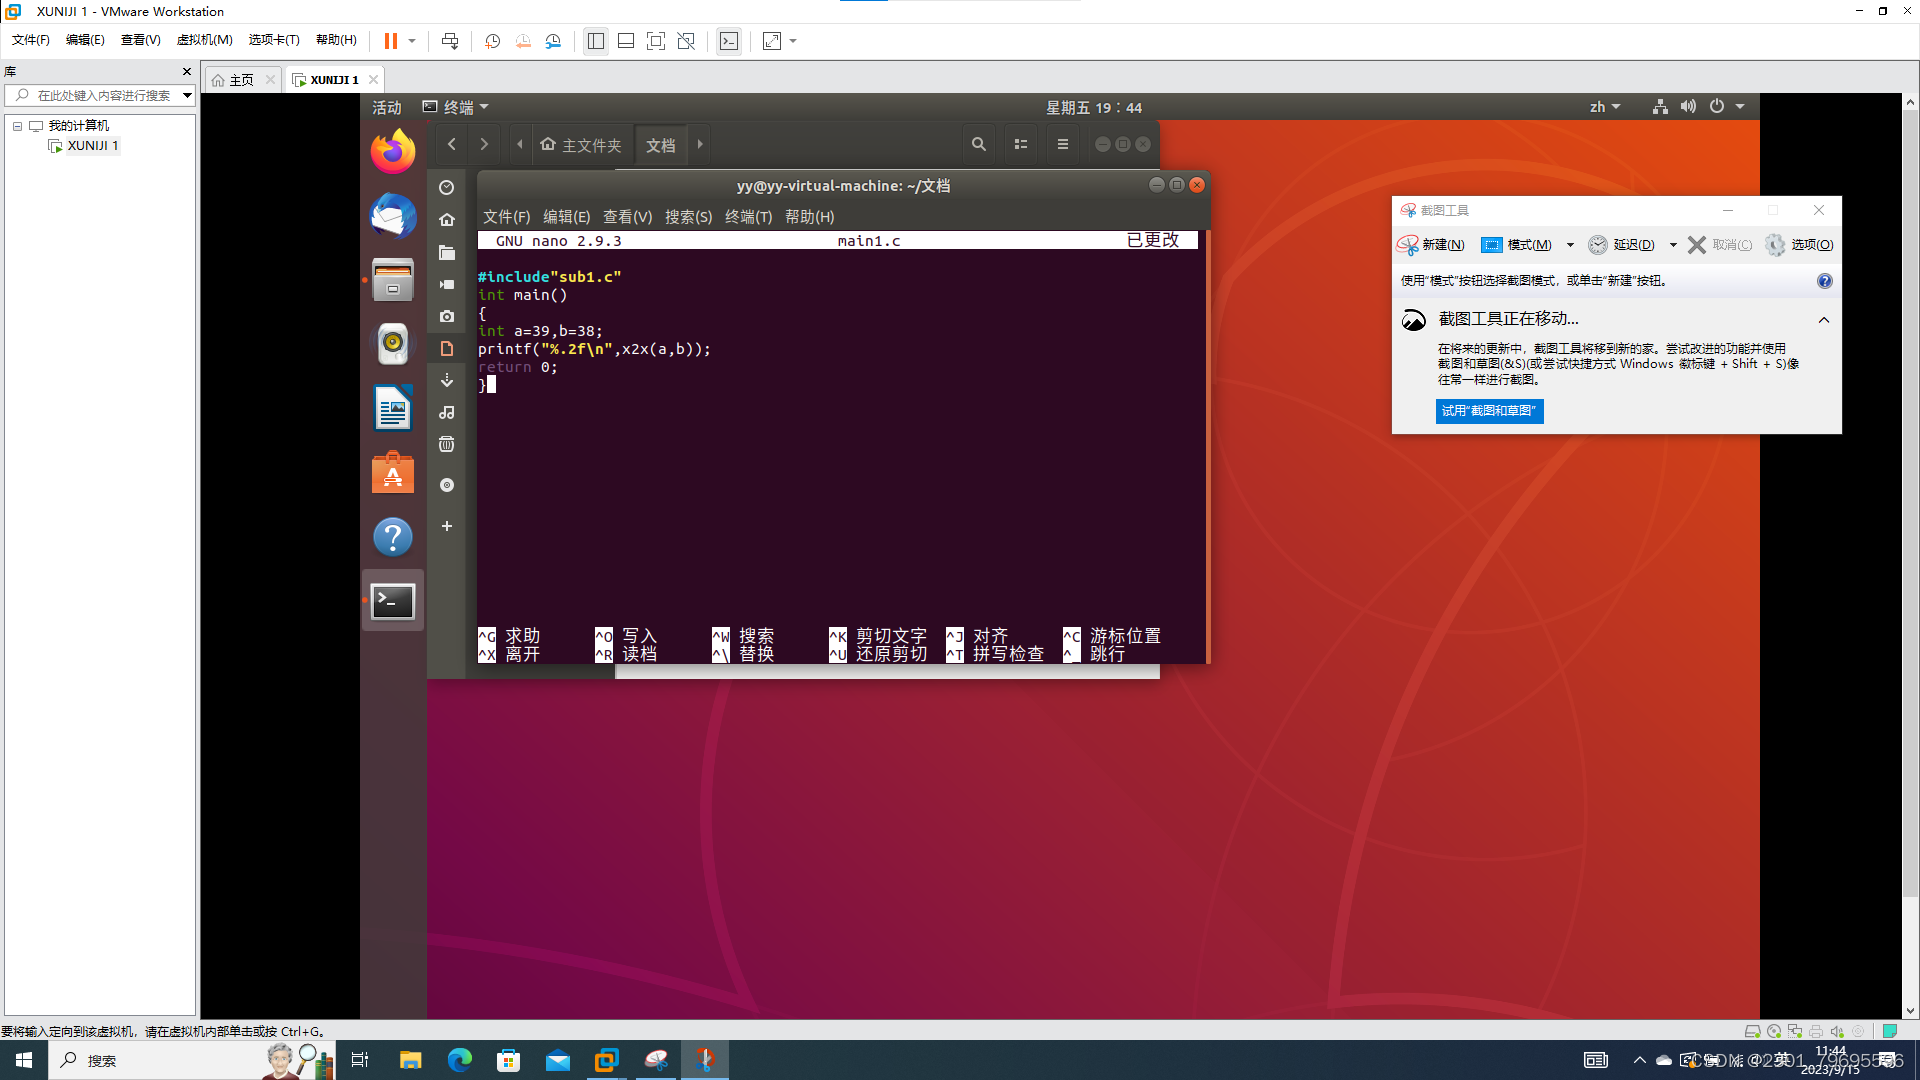The height and width of the screenshot is (1080, 1920).
Task: Toggle the thumbnail bar view icon
Action: click(x=626, y=41)
